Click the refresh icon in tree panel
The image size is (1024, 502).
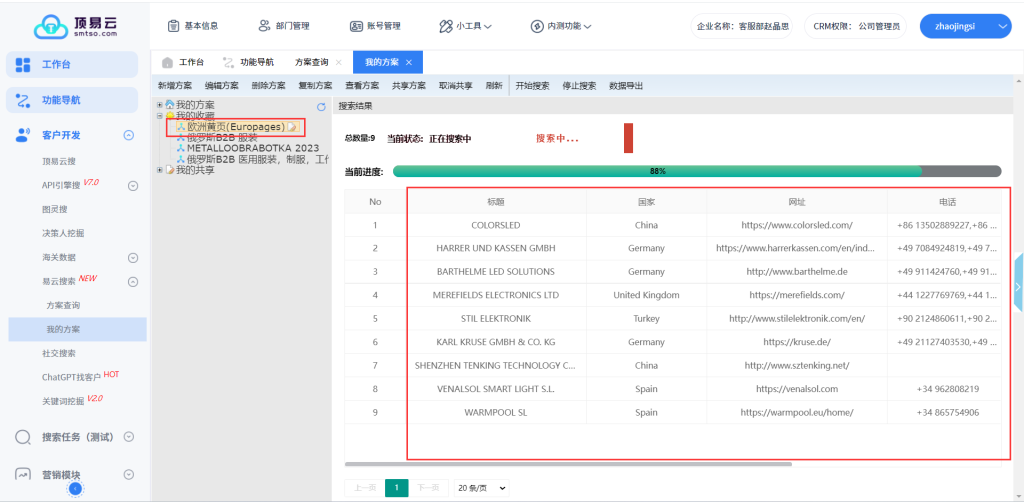(x=321, y=106)
